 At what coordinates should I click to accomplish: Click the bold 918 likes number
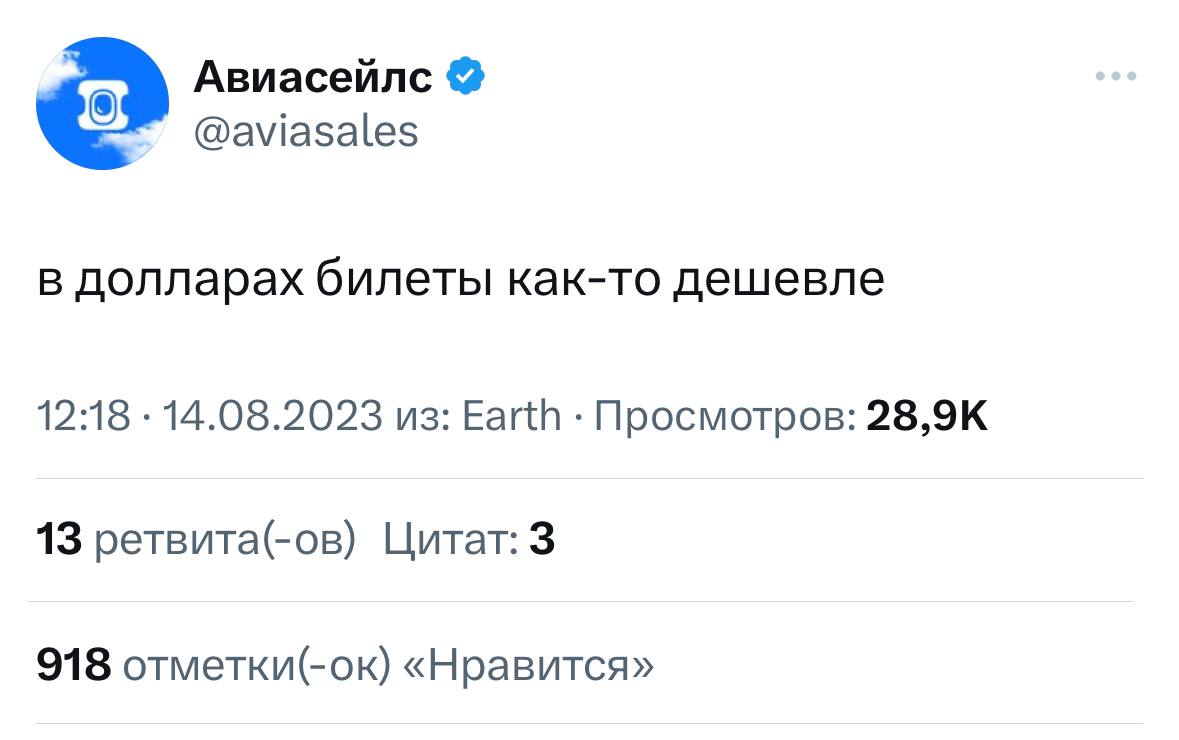click(73, 663)
